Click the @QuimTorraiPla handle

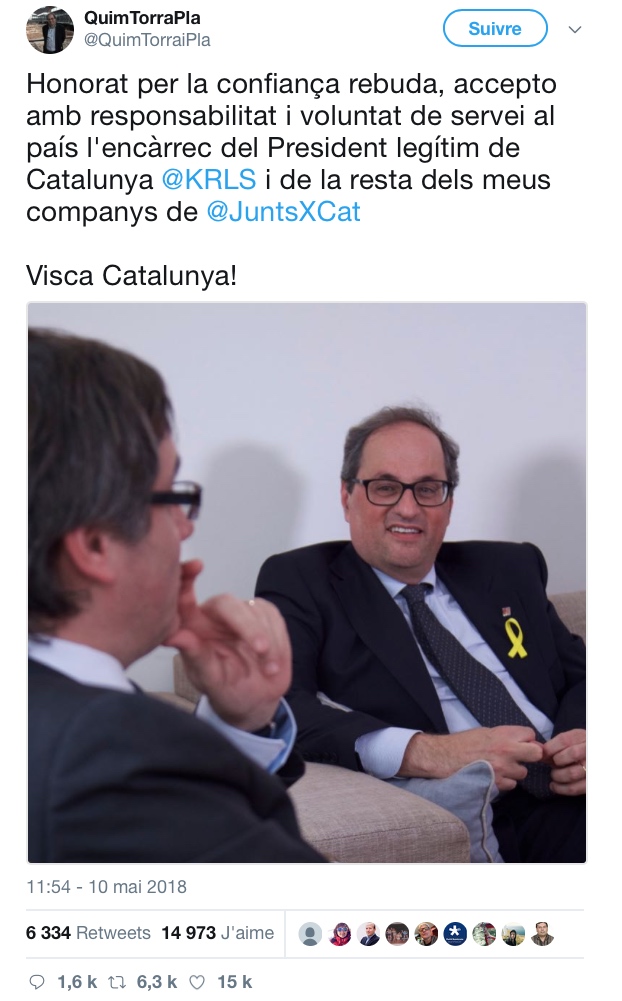147,40
